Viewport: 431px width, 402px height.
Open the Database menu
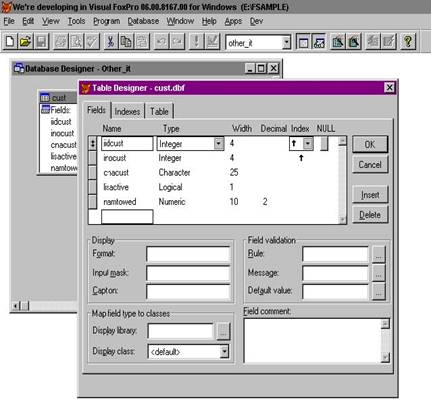coord(143,21)
